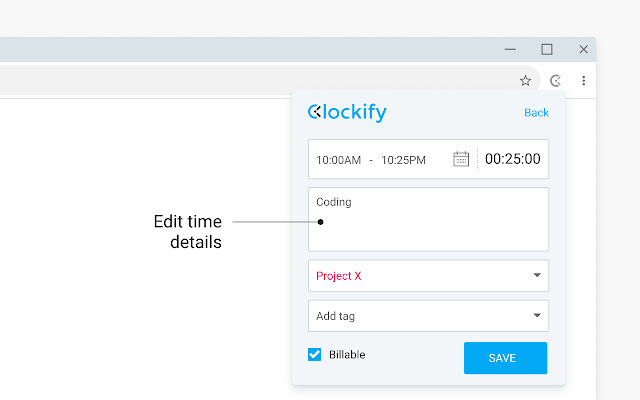Open the Chrome three-dot menu

tap(583, 81)
